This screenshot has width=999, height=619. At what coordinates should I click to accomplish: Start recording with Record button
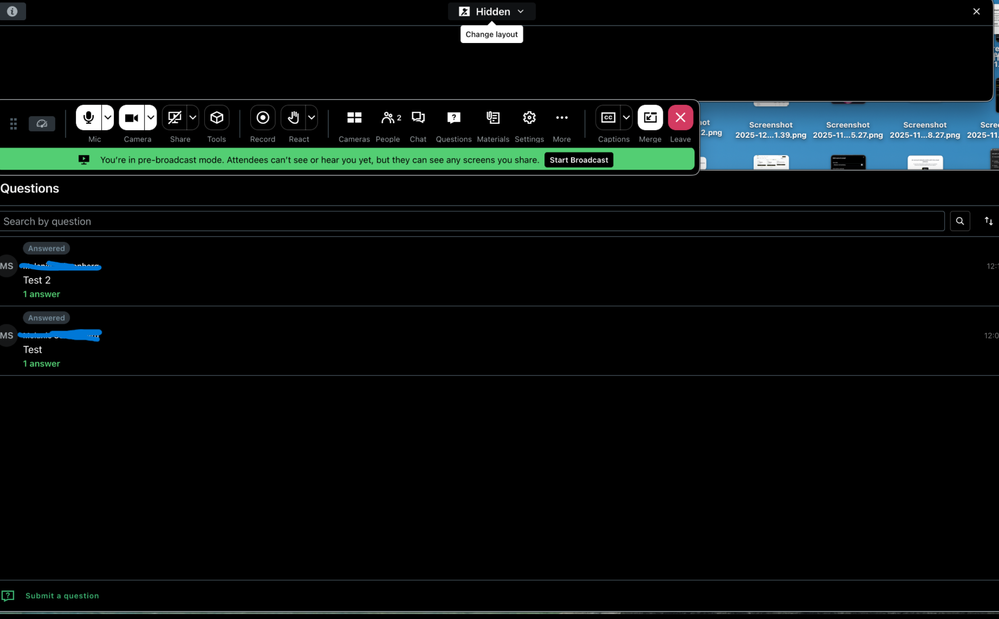(x=263, y=118)
